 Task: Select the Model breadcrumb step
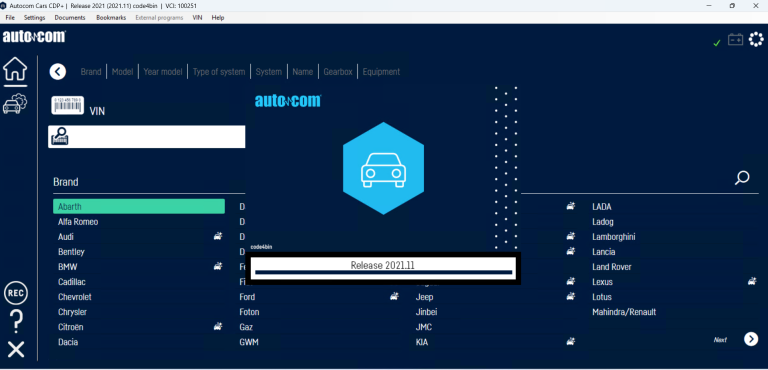[122, 72]
